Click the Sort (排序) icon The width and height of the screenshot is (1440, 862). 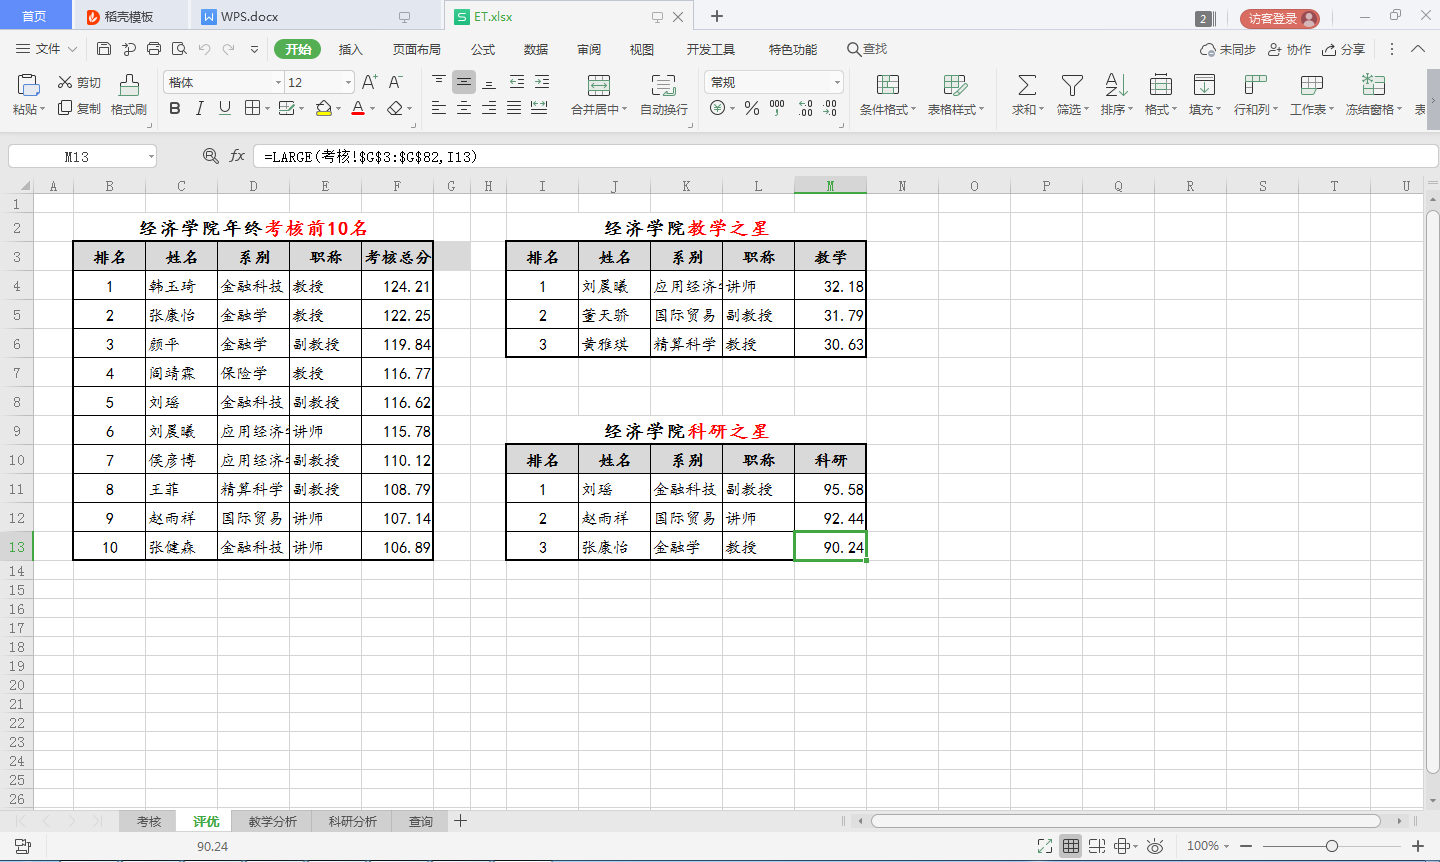click(x=1116, y=84)
